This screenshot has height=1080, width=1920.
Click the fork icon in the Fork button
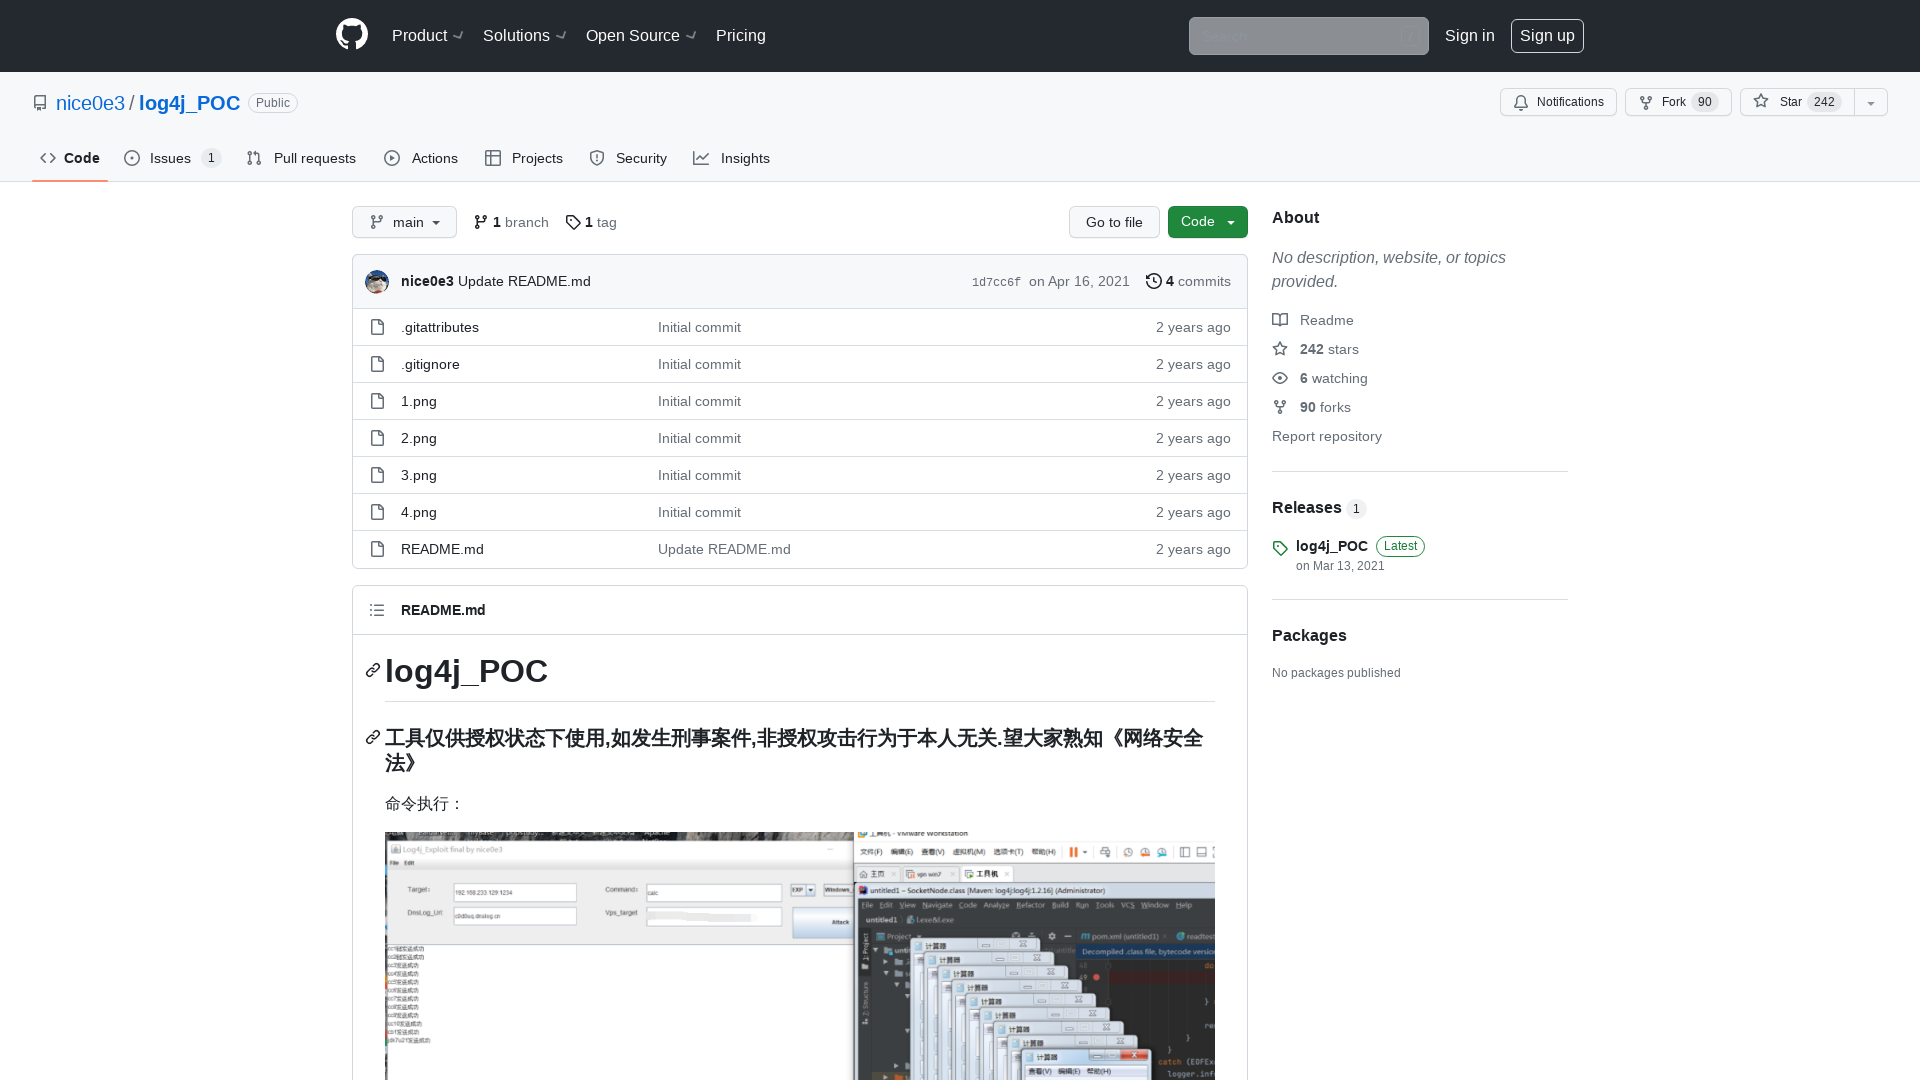click(x=1646, y=102)
